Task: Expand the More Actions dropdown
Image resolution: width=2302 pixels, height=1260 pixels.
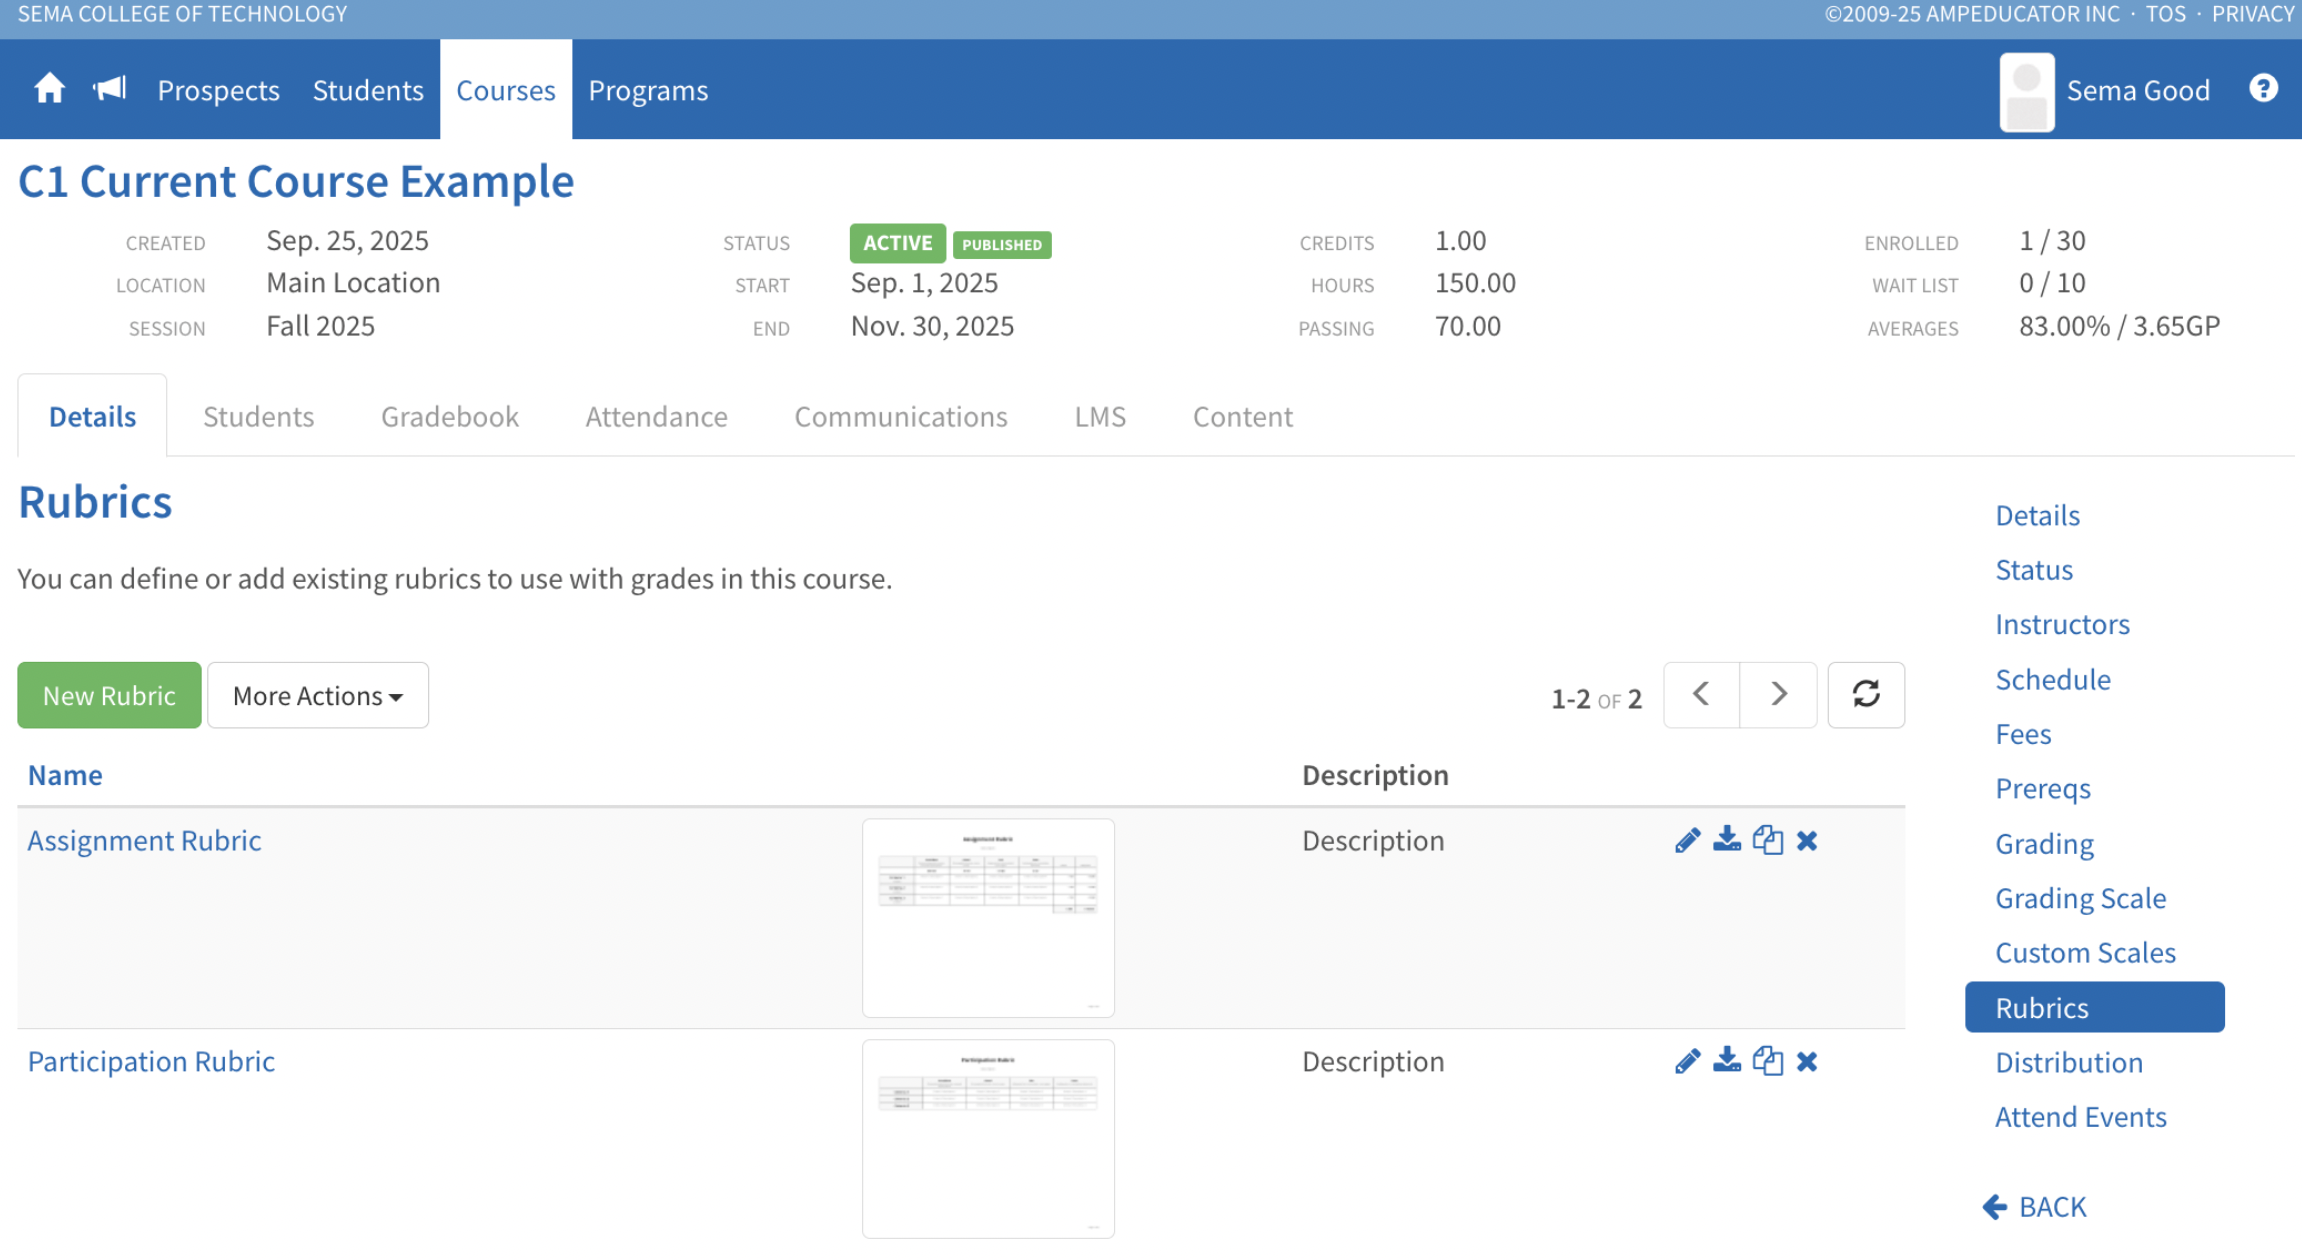Action: [318, 696]
